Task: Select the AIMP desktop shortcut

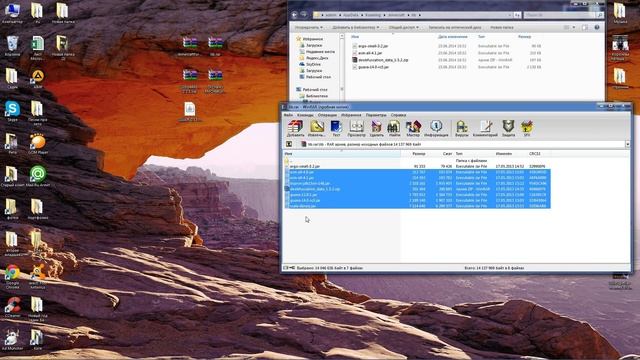Action: coord(38,78)
